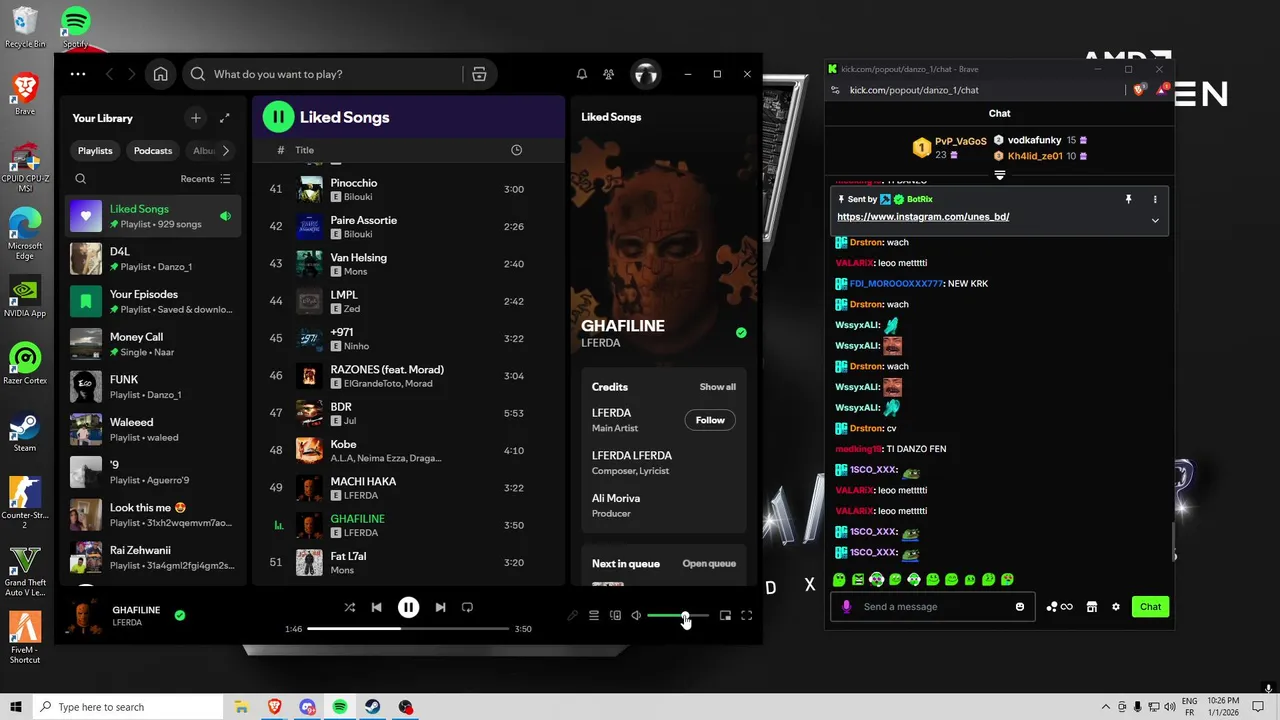1280x720 pixels.
Task: Open the Kick shop storefront icon
Action: (1092, 607)
